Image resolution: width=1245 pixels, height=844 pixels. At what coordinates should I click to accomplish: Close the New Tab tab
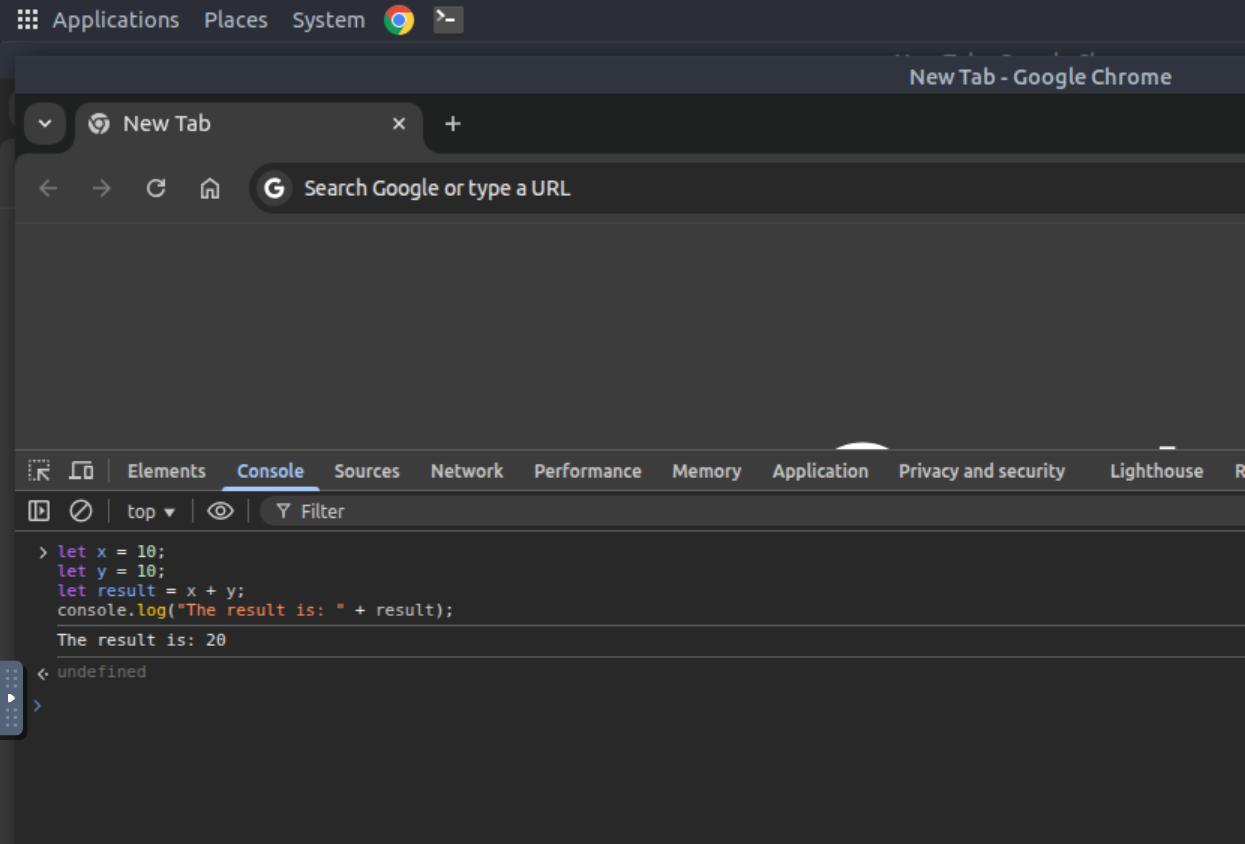(399, 124)
